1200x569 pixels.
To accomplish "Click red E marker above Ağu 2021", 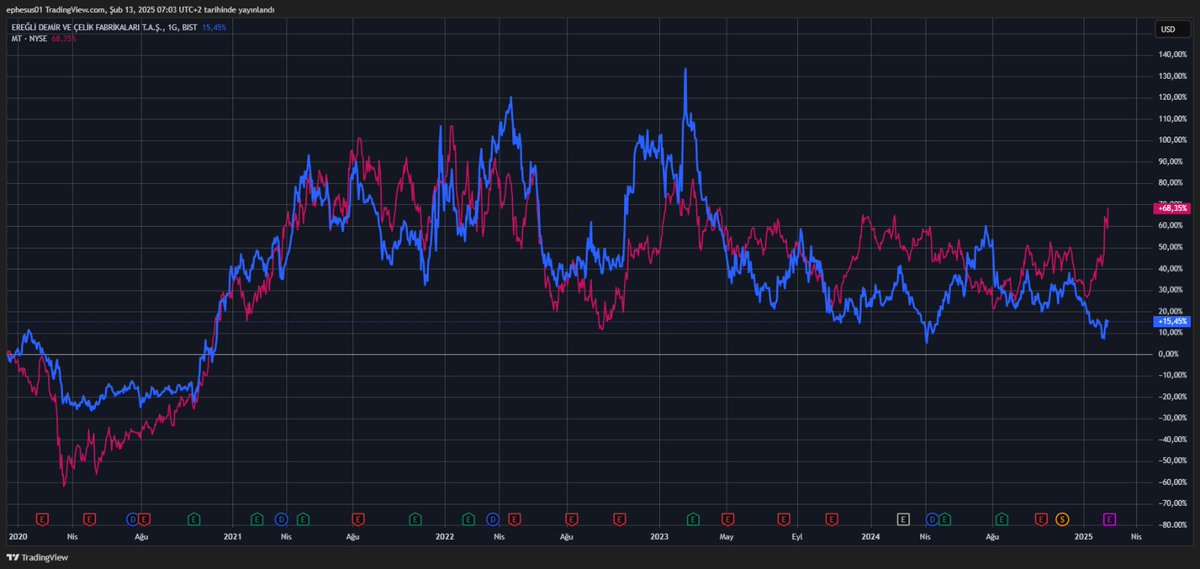I will [x=357, y=519].
